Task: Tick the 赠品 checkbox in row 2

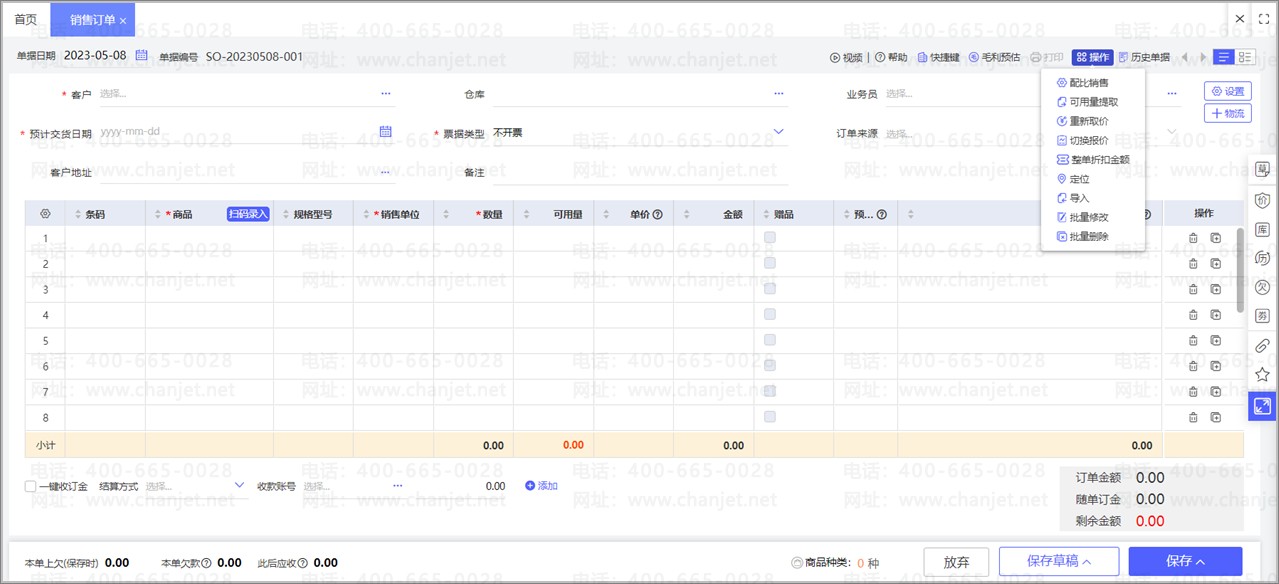Action: 770,263
